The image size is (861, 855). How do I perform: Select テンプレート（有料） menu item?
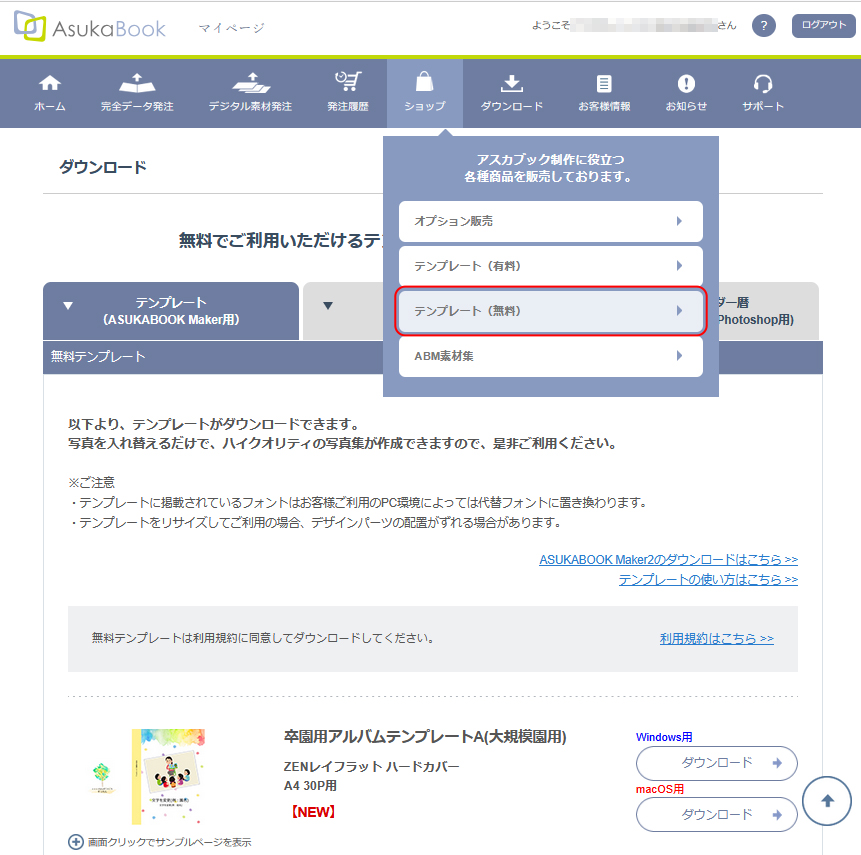(x=550, y=266)
